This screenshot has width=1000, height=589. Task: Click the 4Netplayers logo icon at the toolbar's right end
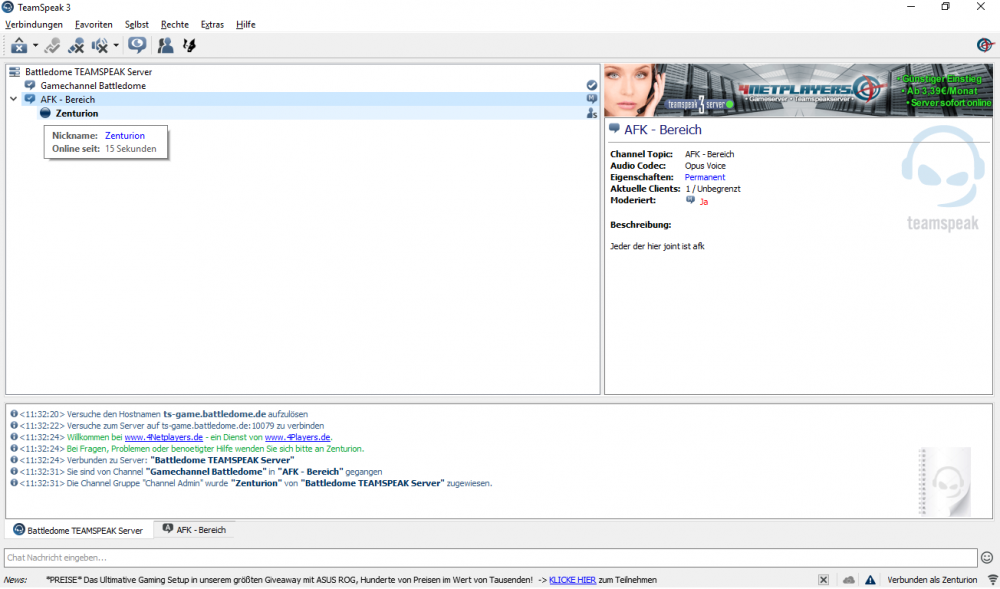tap(985, 45)
